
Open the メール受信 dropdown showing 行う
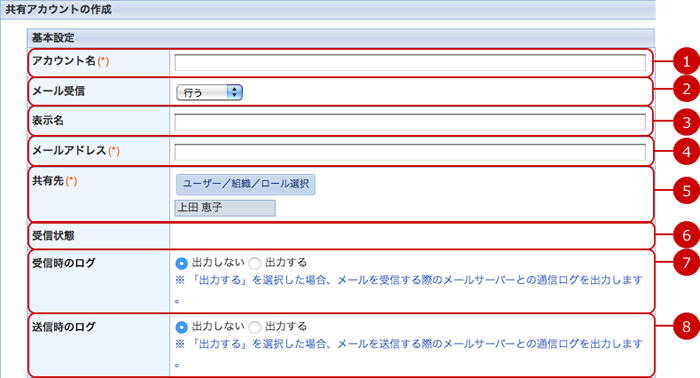[x=209, y=92]
